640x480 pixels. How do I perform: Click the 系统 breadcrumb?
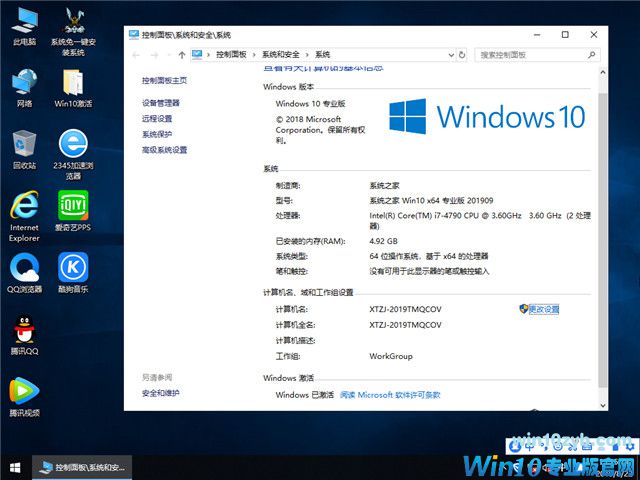(x=322, y=55)
